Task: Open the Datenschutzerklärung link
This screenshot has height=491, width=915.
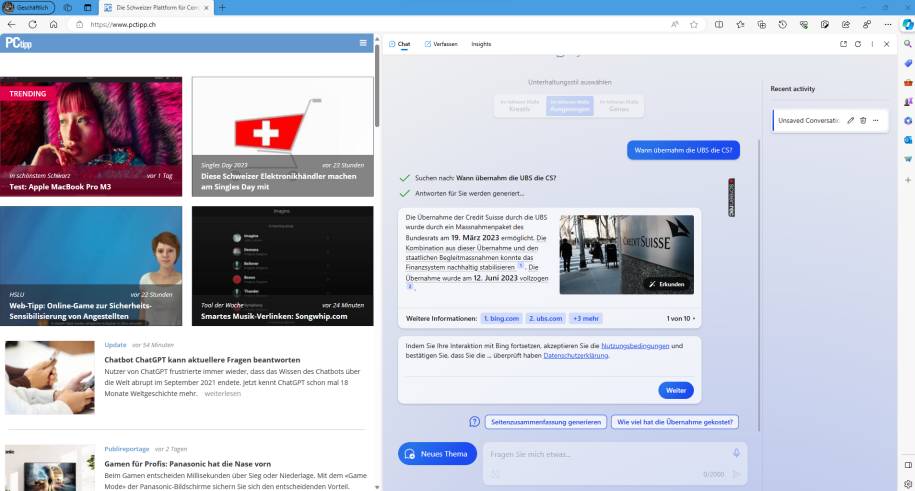Action: pyautogui.click(x=575, y=355)
